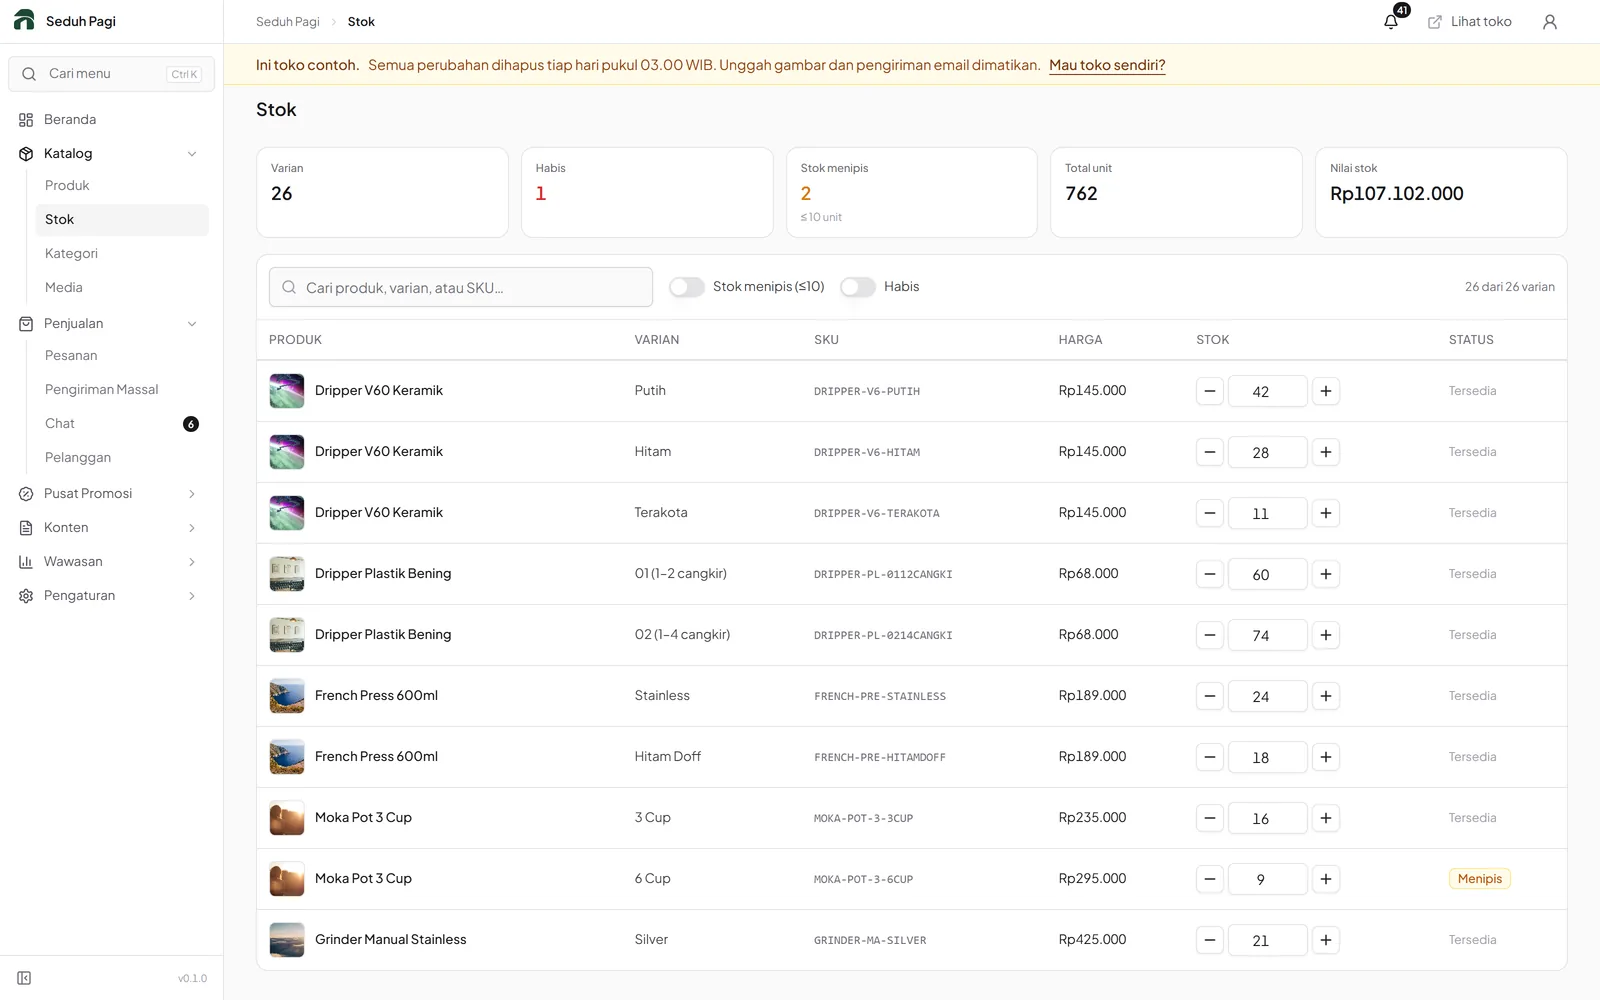Click Seduh Pagi breadcrumb link

(x=288, y=22)
